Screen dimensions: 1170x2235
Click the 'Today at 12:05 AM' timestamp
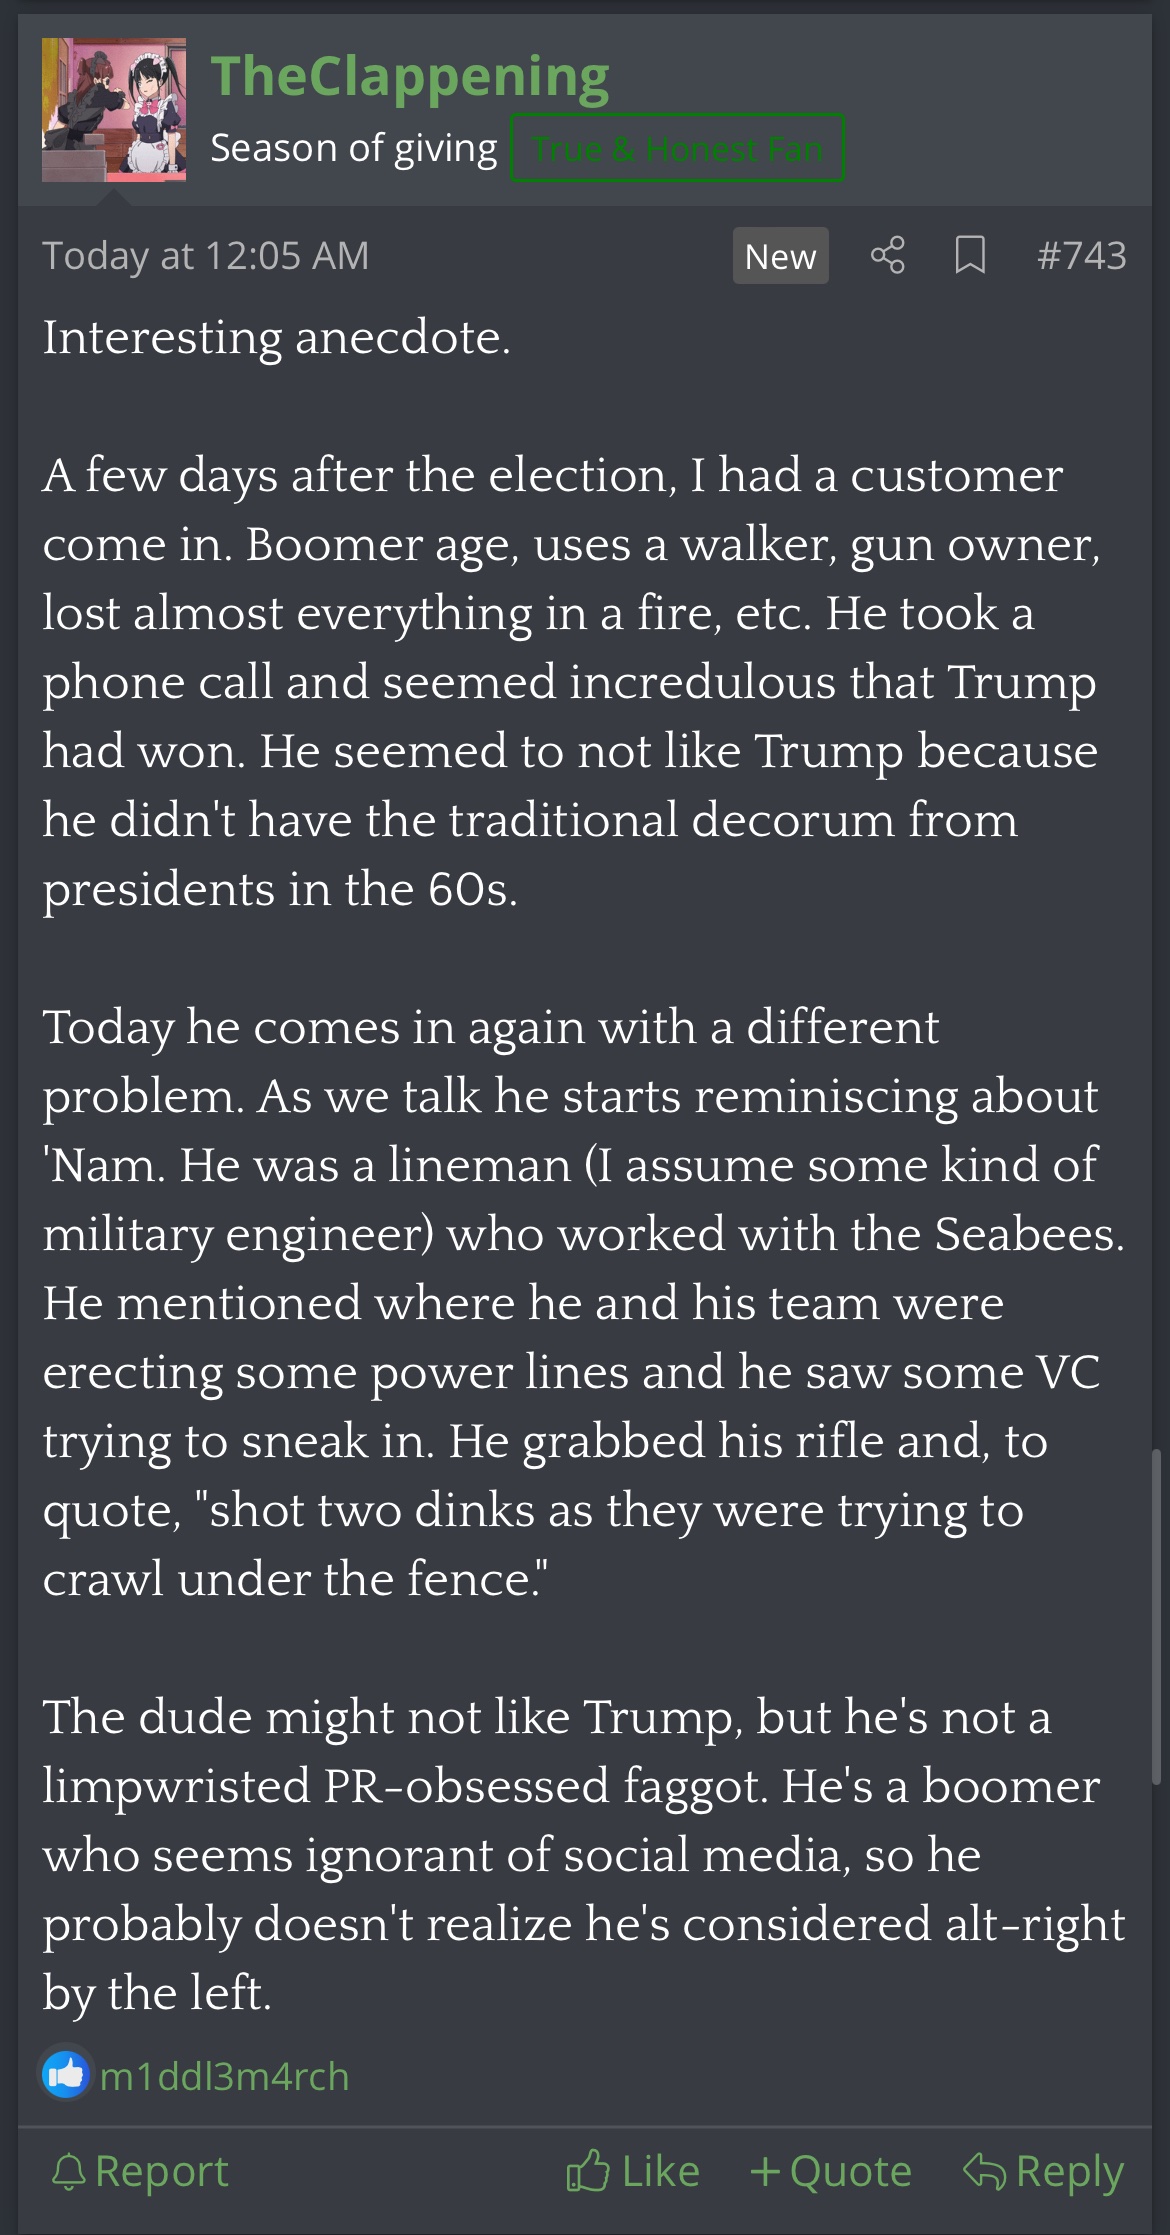pos(206,256)
